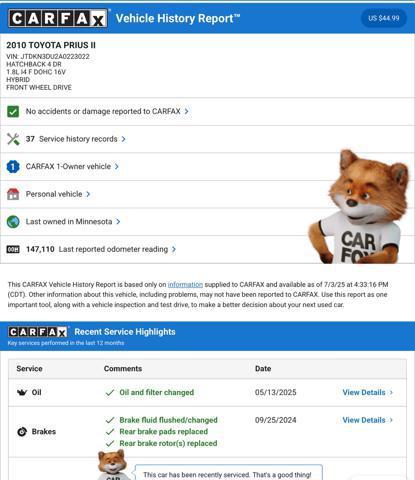The height and width of the screenshot is (480, 415).
Task: Click the globe icon for last owned location
Action: click(x=13, y=222)
